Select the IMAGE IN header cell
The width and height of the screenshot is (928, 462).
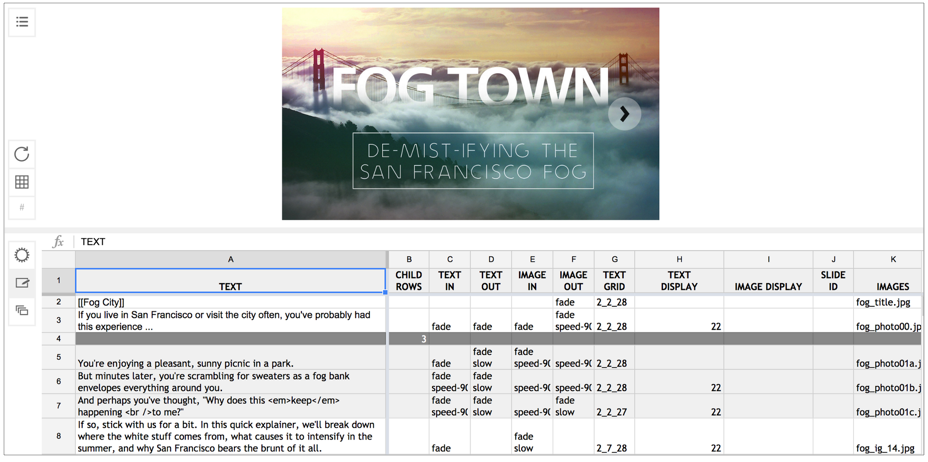click(532, 281)
